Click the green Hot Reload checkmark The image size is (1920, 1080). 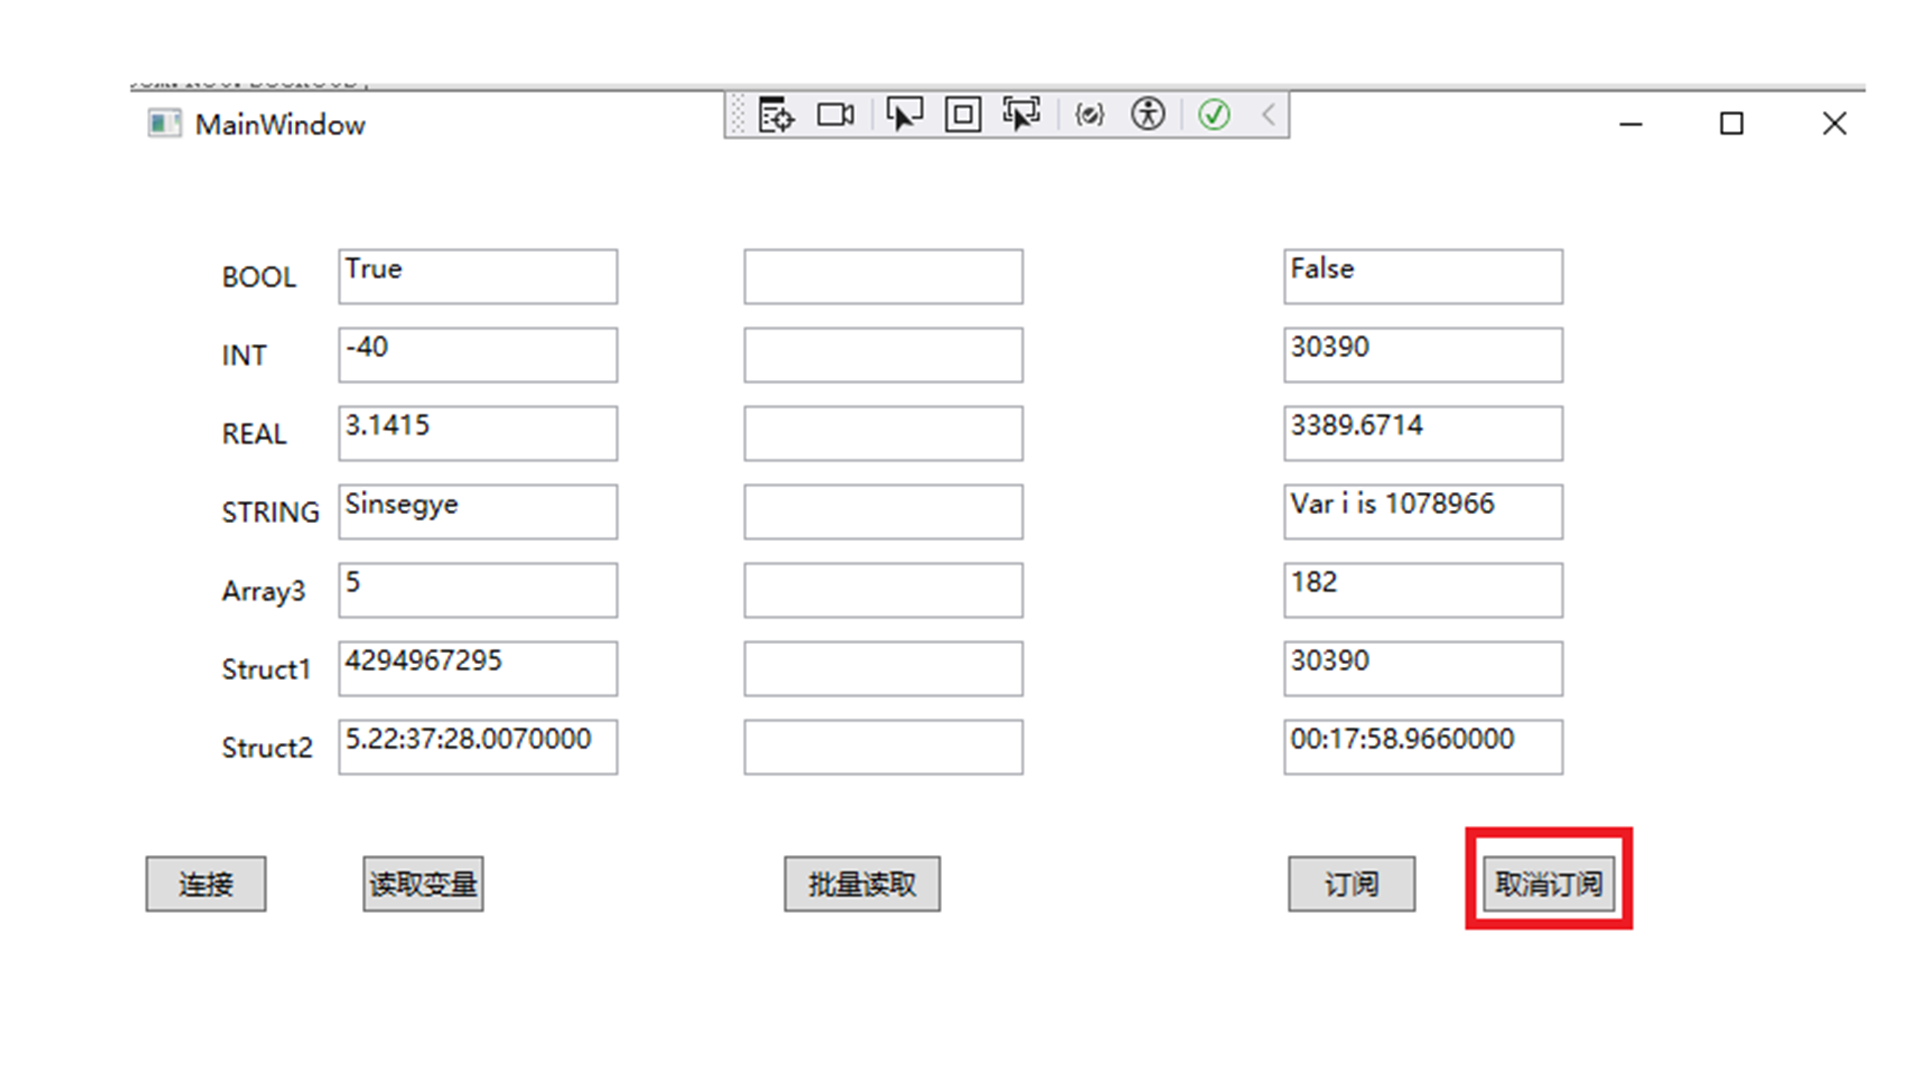coord(1214,115)
